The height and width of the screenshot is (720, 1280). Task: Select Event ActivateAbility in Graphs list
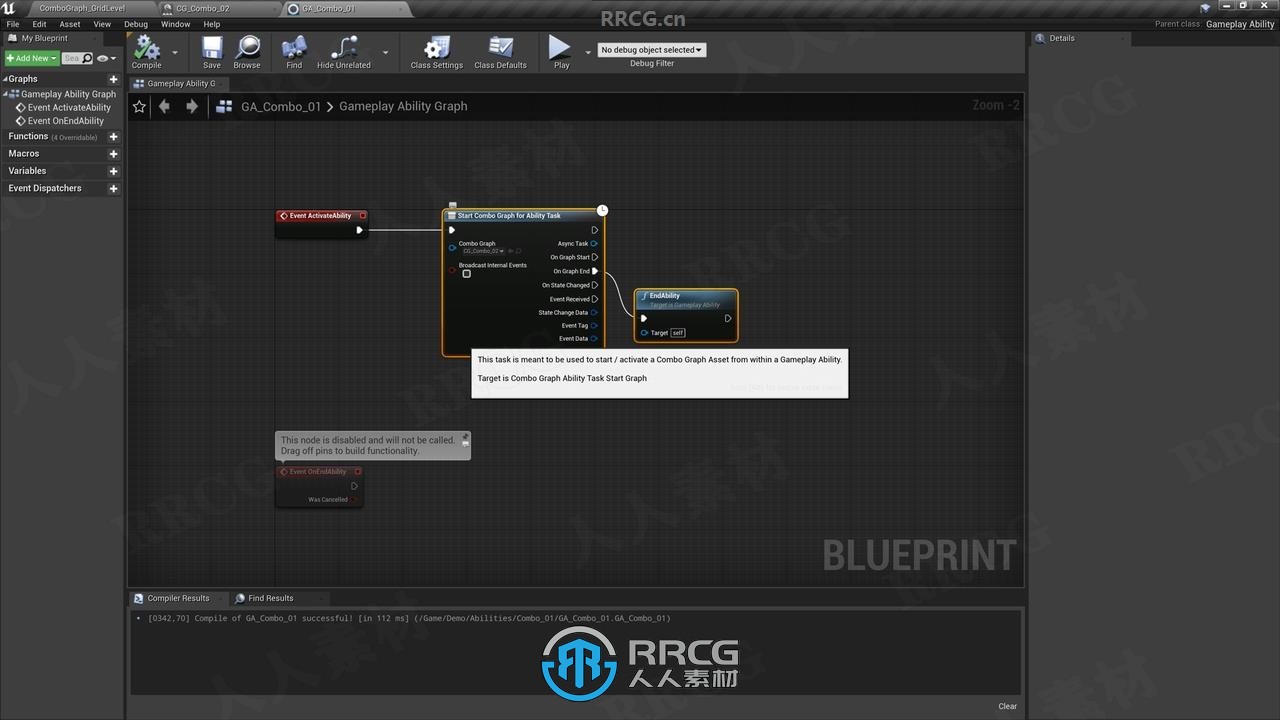click(69, 108)
